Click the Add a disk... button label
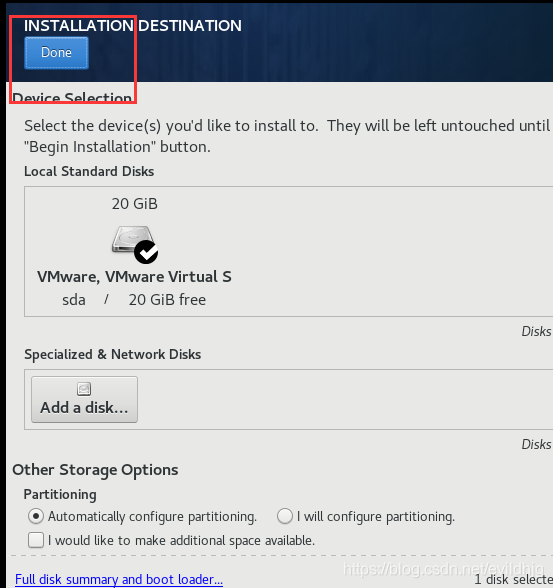Viewport: 553px width, 588px height. click(84, 408)
